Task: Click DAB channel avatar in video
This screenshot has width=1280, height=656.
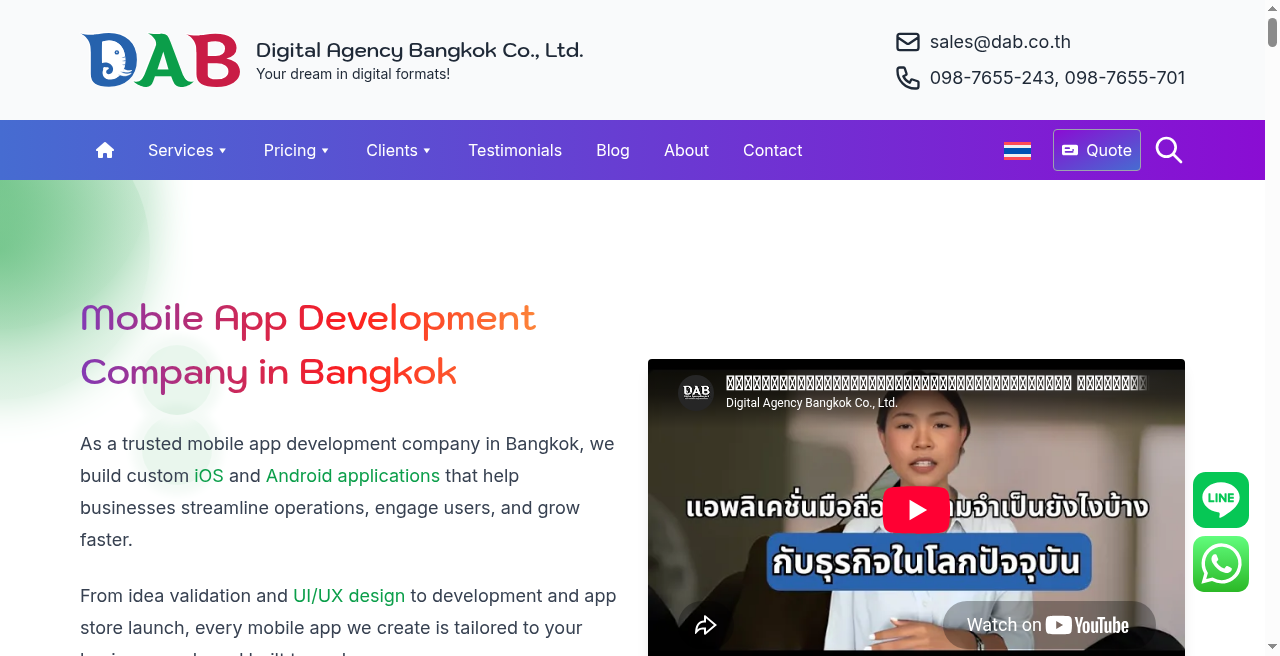Action: click(x=696, y=391)
